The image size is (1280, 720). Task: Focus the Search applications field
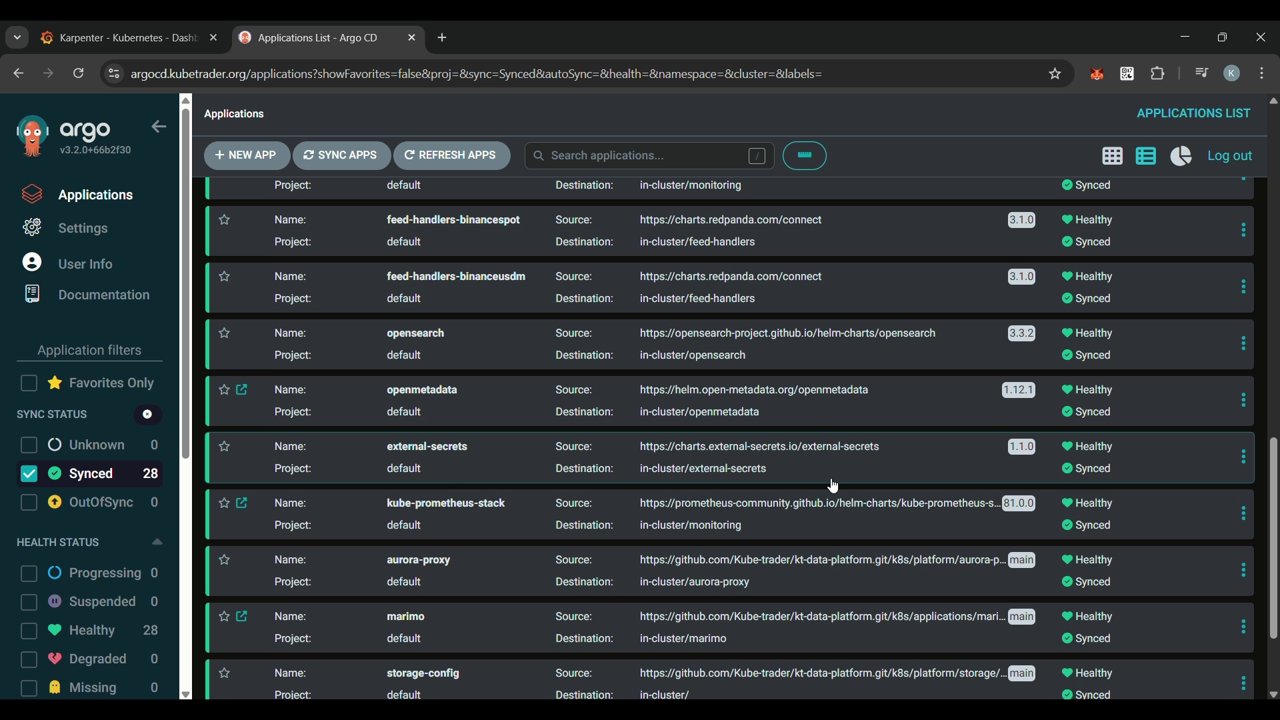point(649,155)
